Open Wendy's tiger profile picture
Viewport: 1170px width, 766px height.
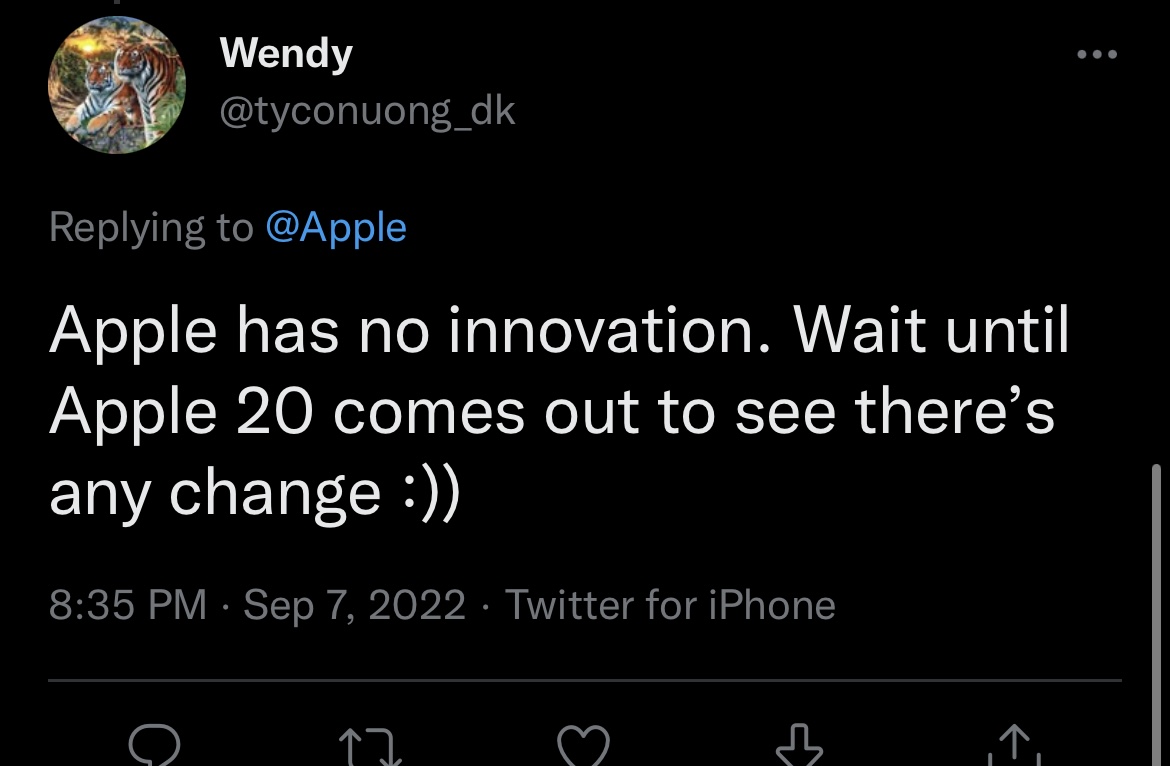[x=117, y=86]
